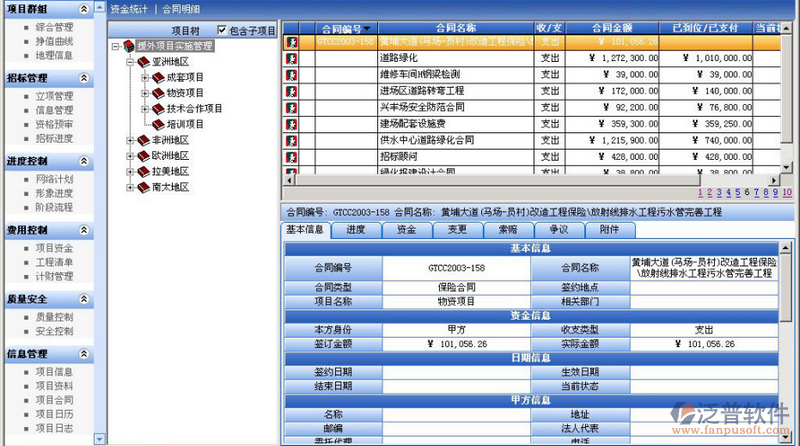This screenshot has height=446, width=800.
Task: Click the row icon for 道路绿化 contract
Action: [291, 59]
